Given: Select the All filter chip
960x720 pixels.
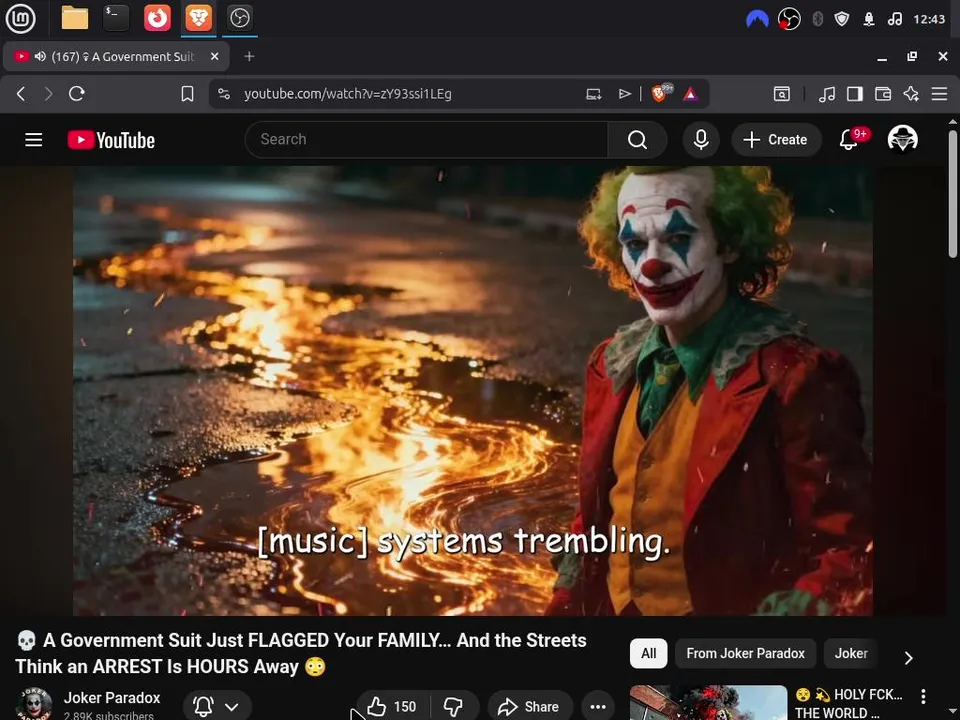Looking at the screenshot, I should coord(648,653).
